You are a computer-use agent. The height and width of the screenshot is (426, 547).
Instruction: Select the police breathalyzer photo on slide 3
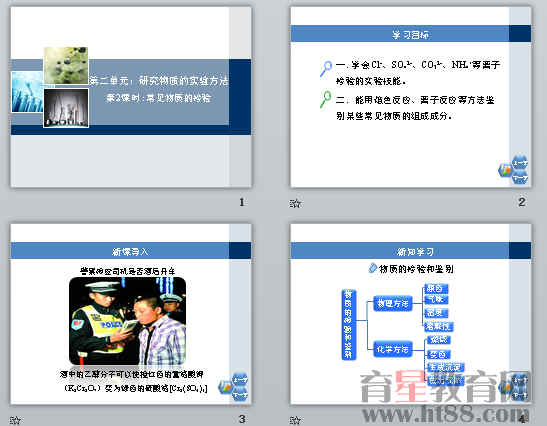128,321
